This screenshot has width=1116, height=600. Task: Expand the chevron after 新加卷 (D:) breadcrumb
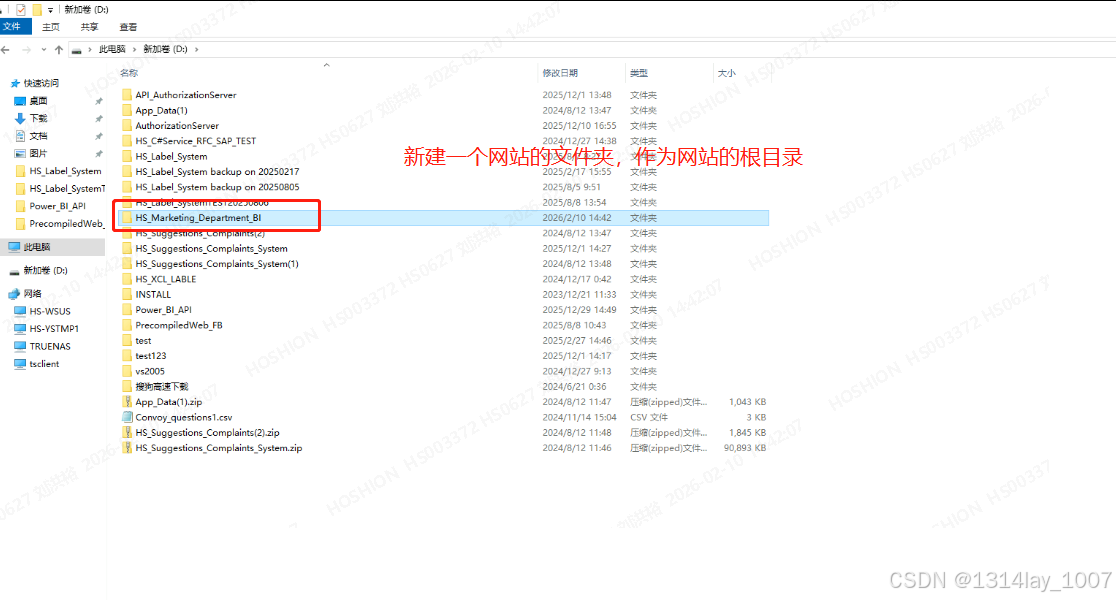click(196, 49)
